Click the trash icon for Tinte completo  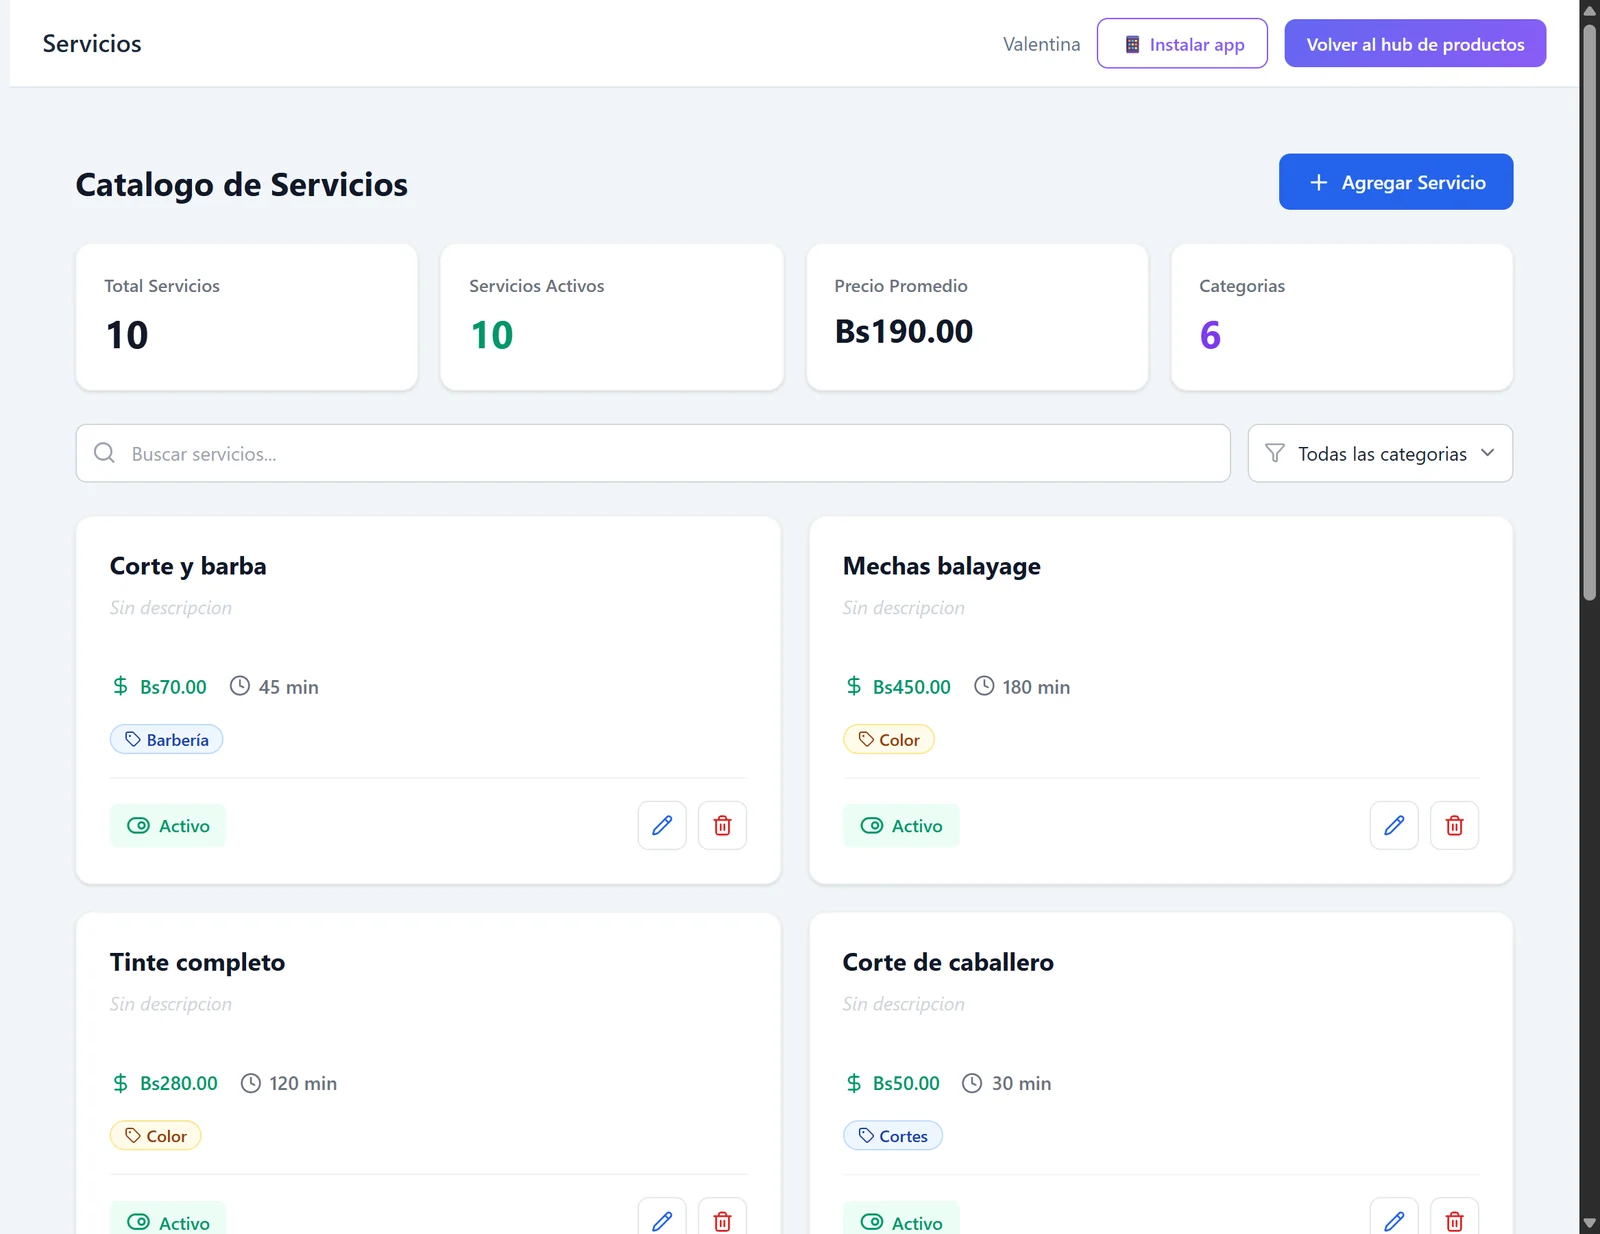[x=722, y=1220]
